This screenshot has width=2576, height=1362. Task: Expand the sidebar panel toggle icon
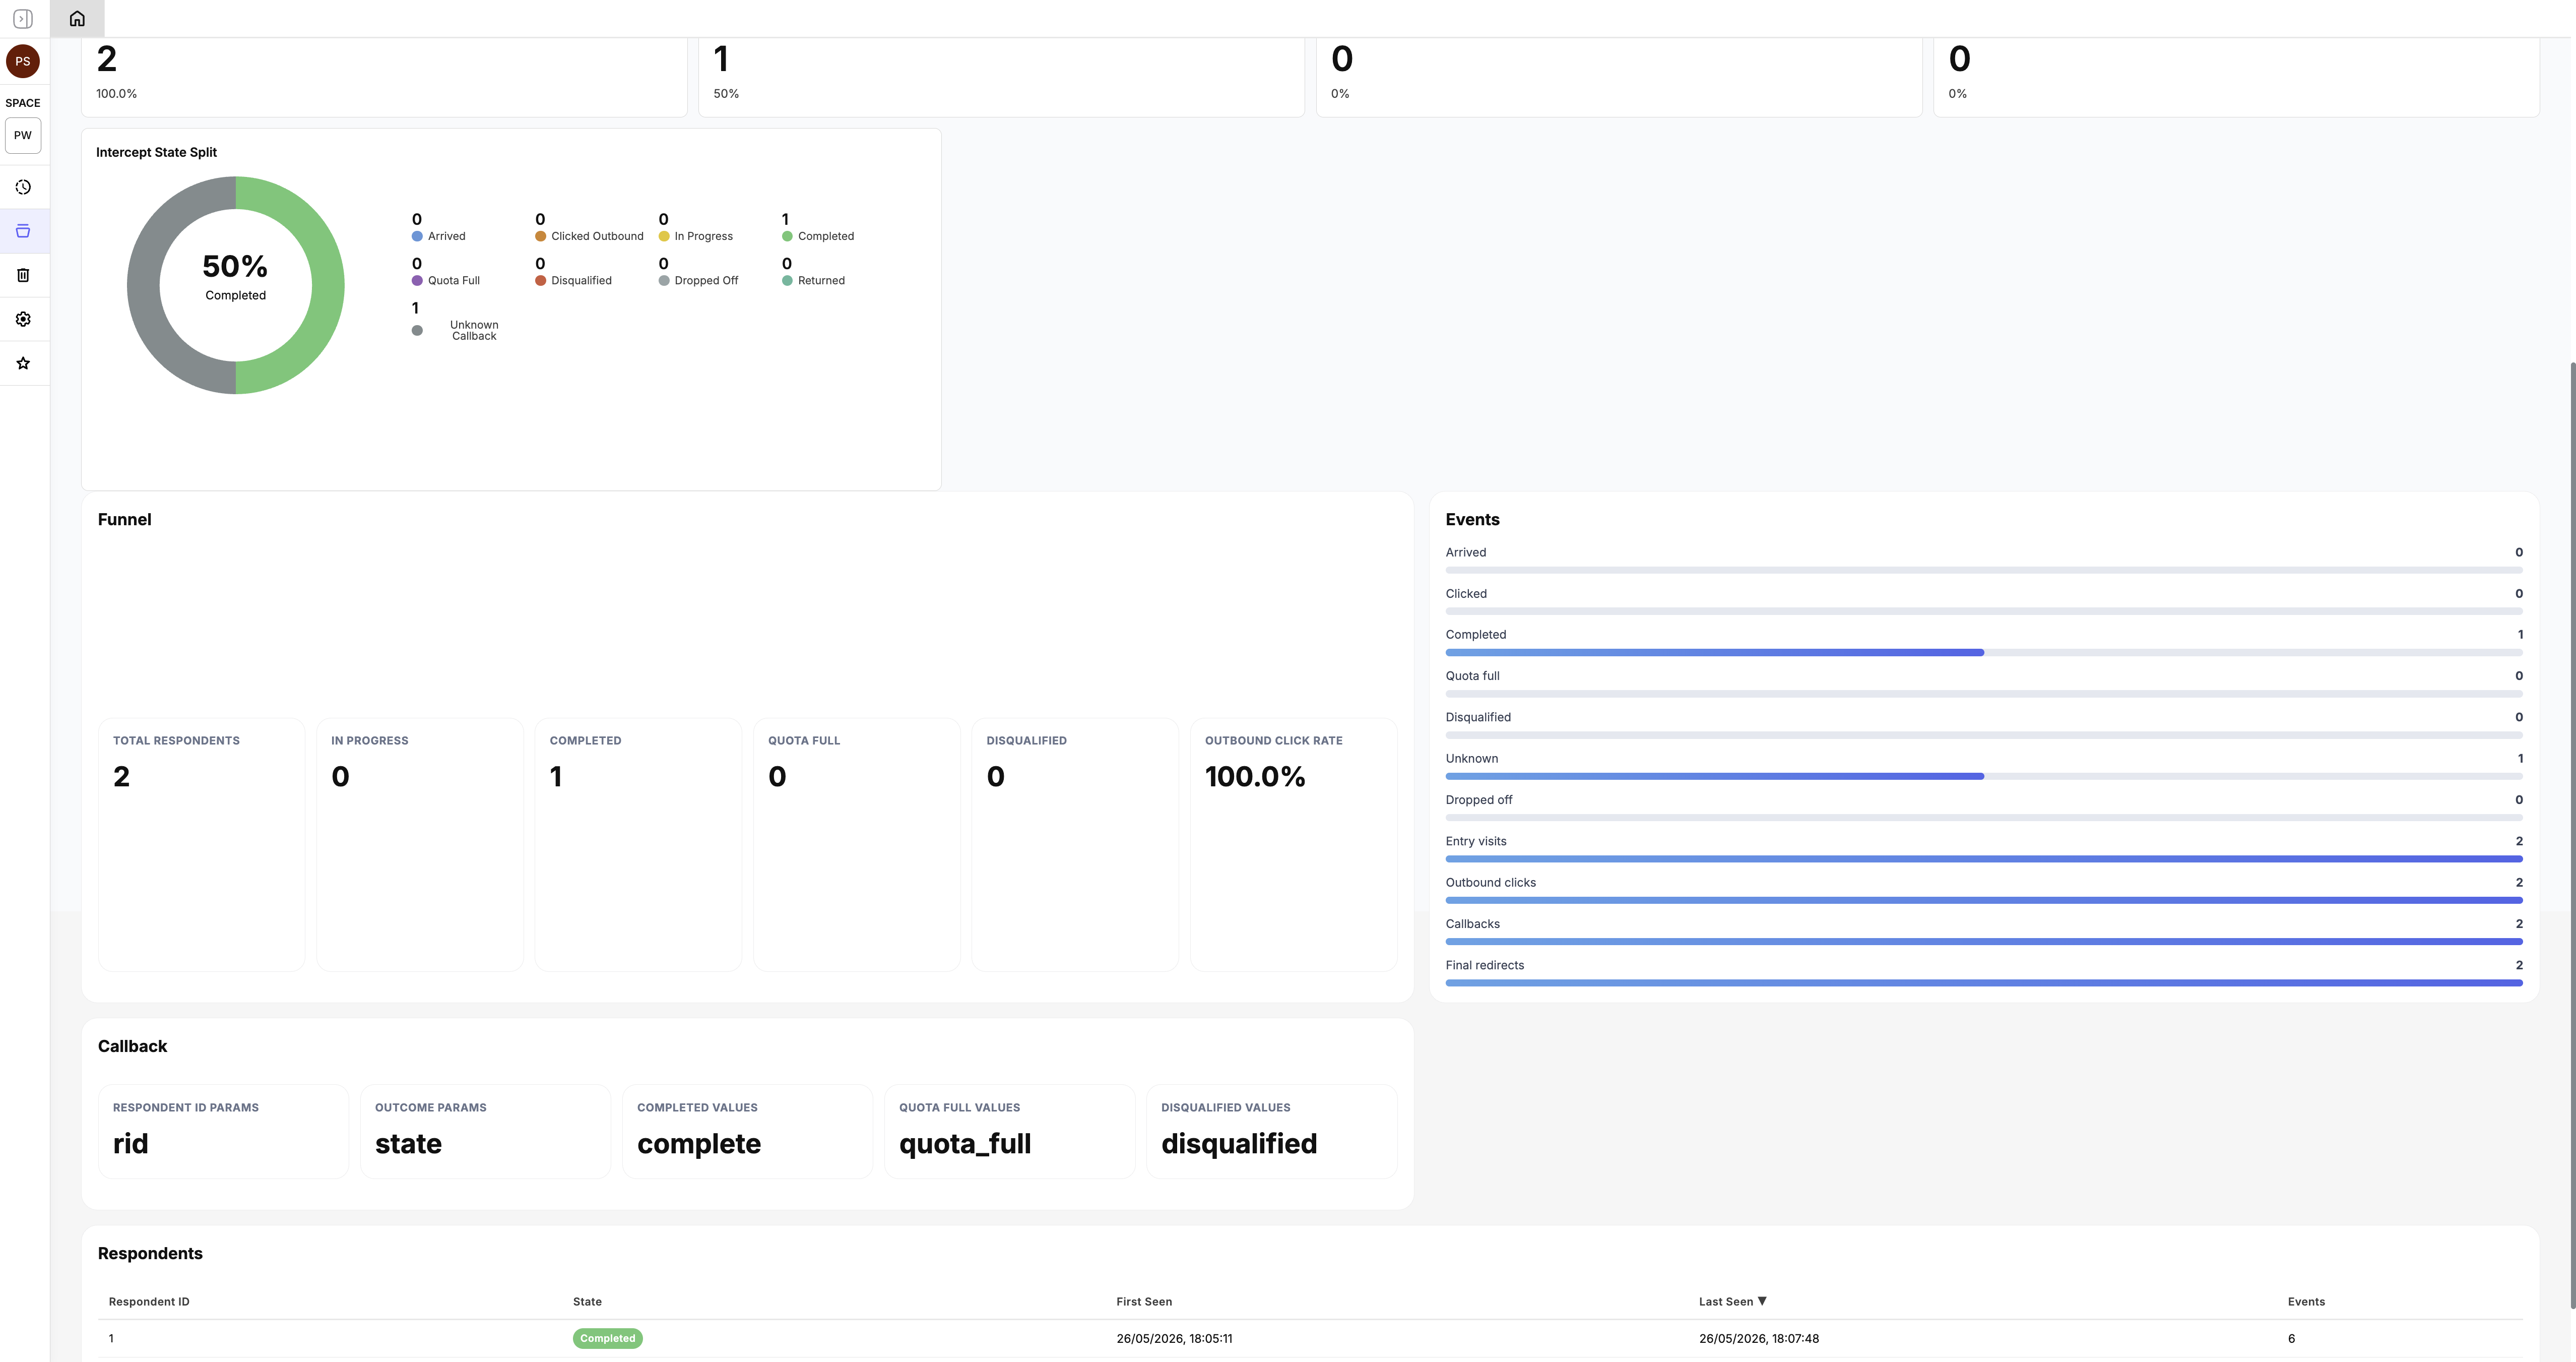click(x=23, y=19)
